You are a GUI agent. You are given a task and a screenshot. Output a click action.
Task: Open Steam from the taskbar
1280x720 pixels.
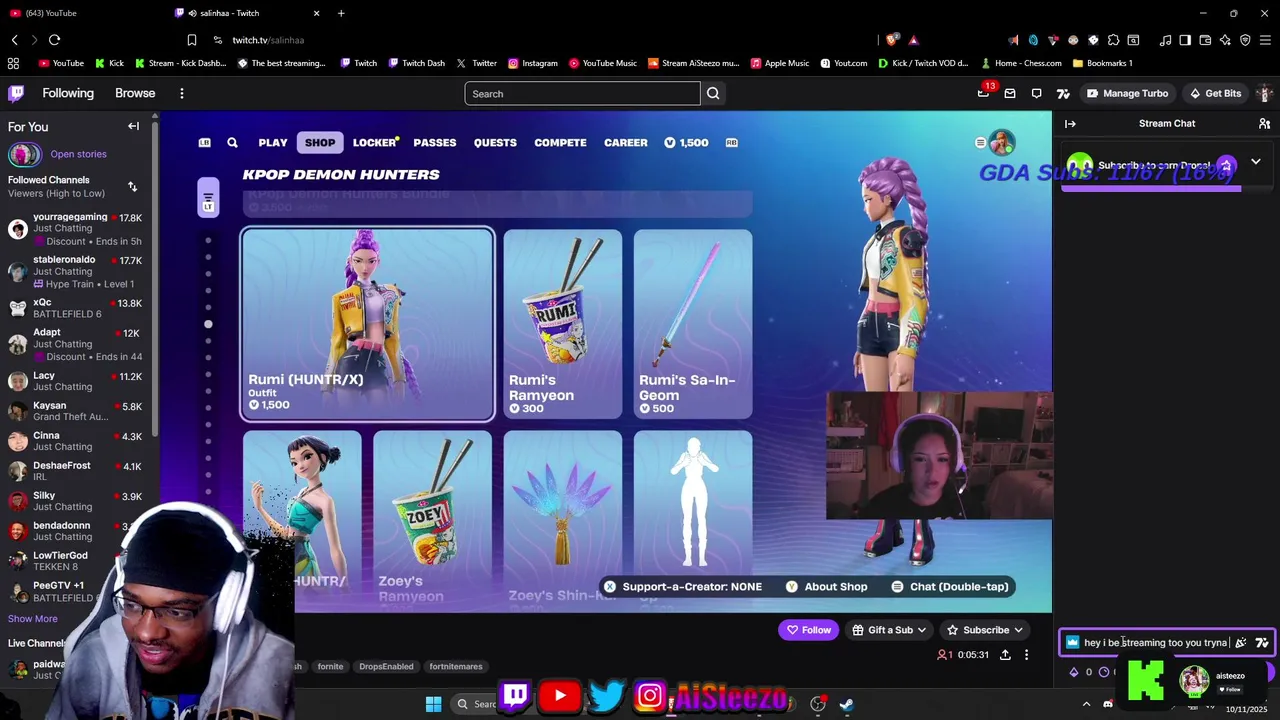pyautogui.click(x=846, y=704)
